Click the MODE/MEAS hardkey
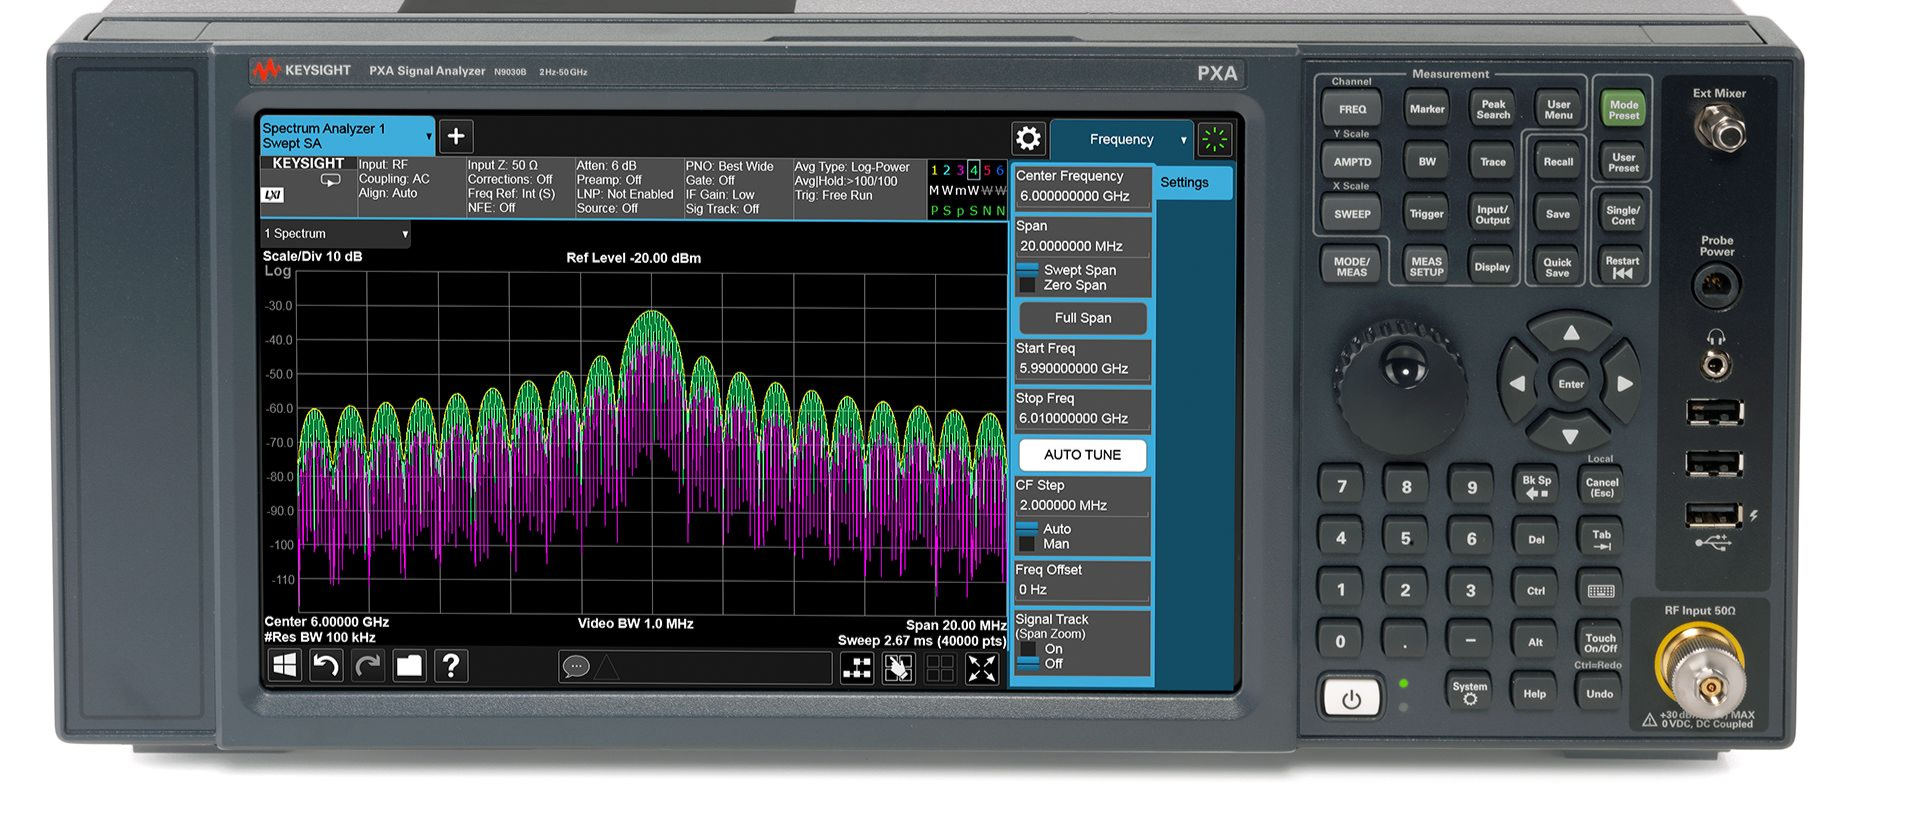Viewport: 1920px width, 824px height. click(x=1352, y=267)
